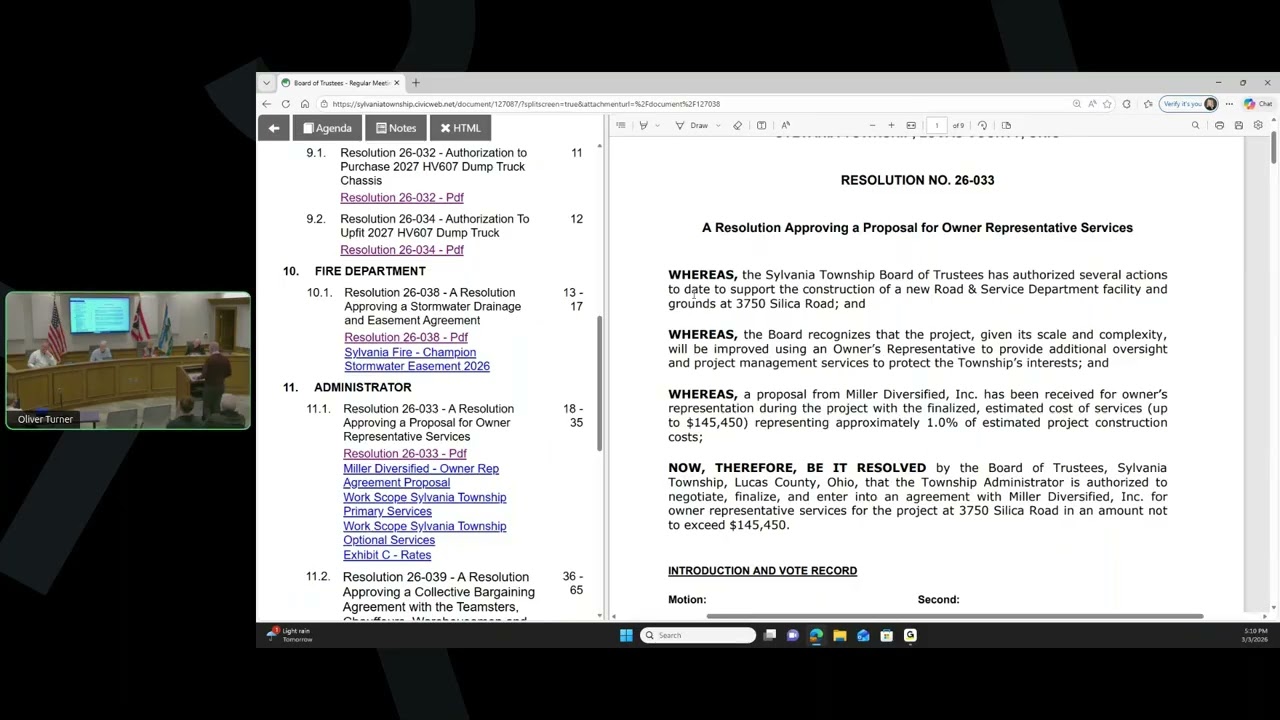
Task: Expand highlight color options dropdown
Action: [x=658, y=126]
